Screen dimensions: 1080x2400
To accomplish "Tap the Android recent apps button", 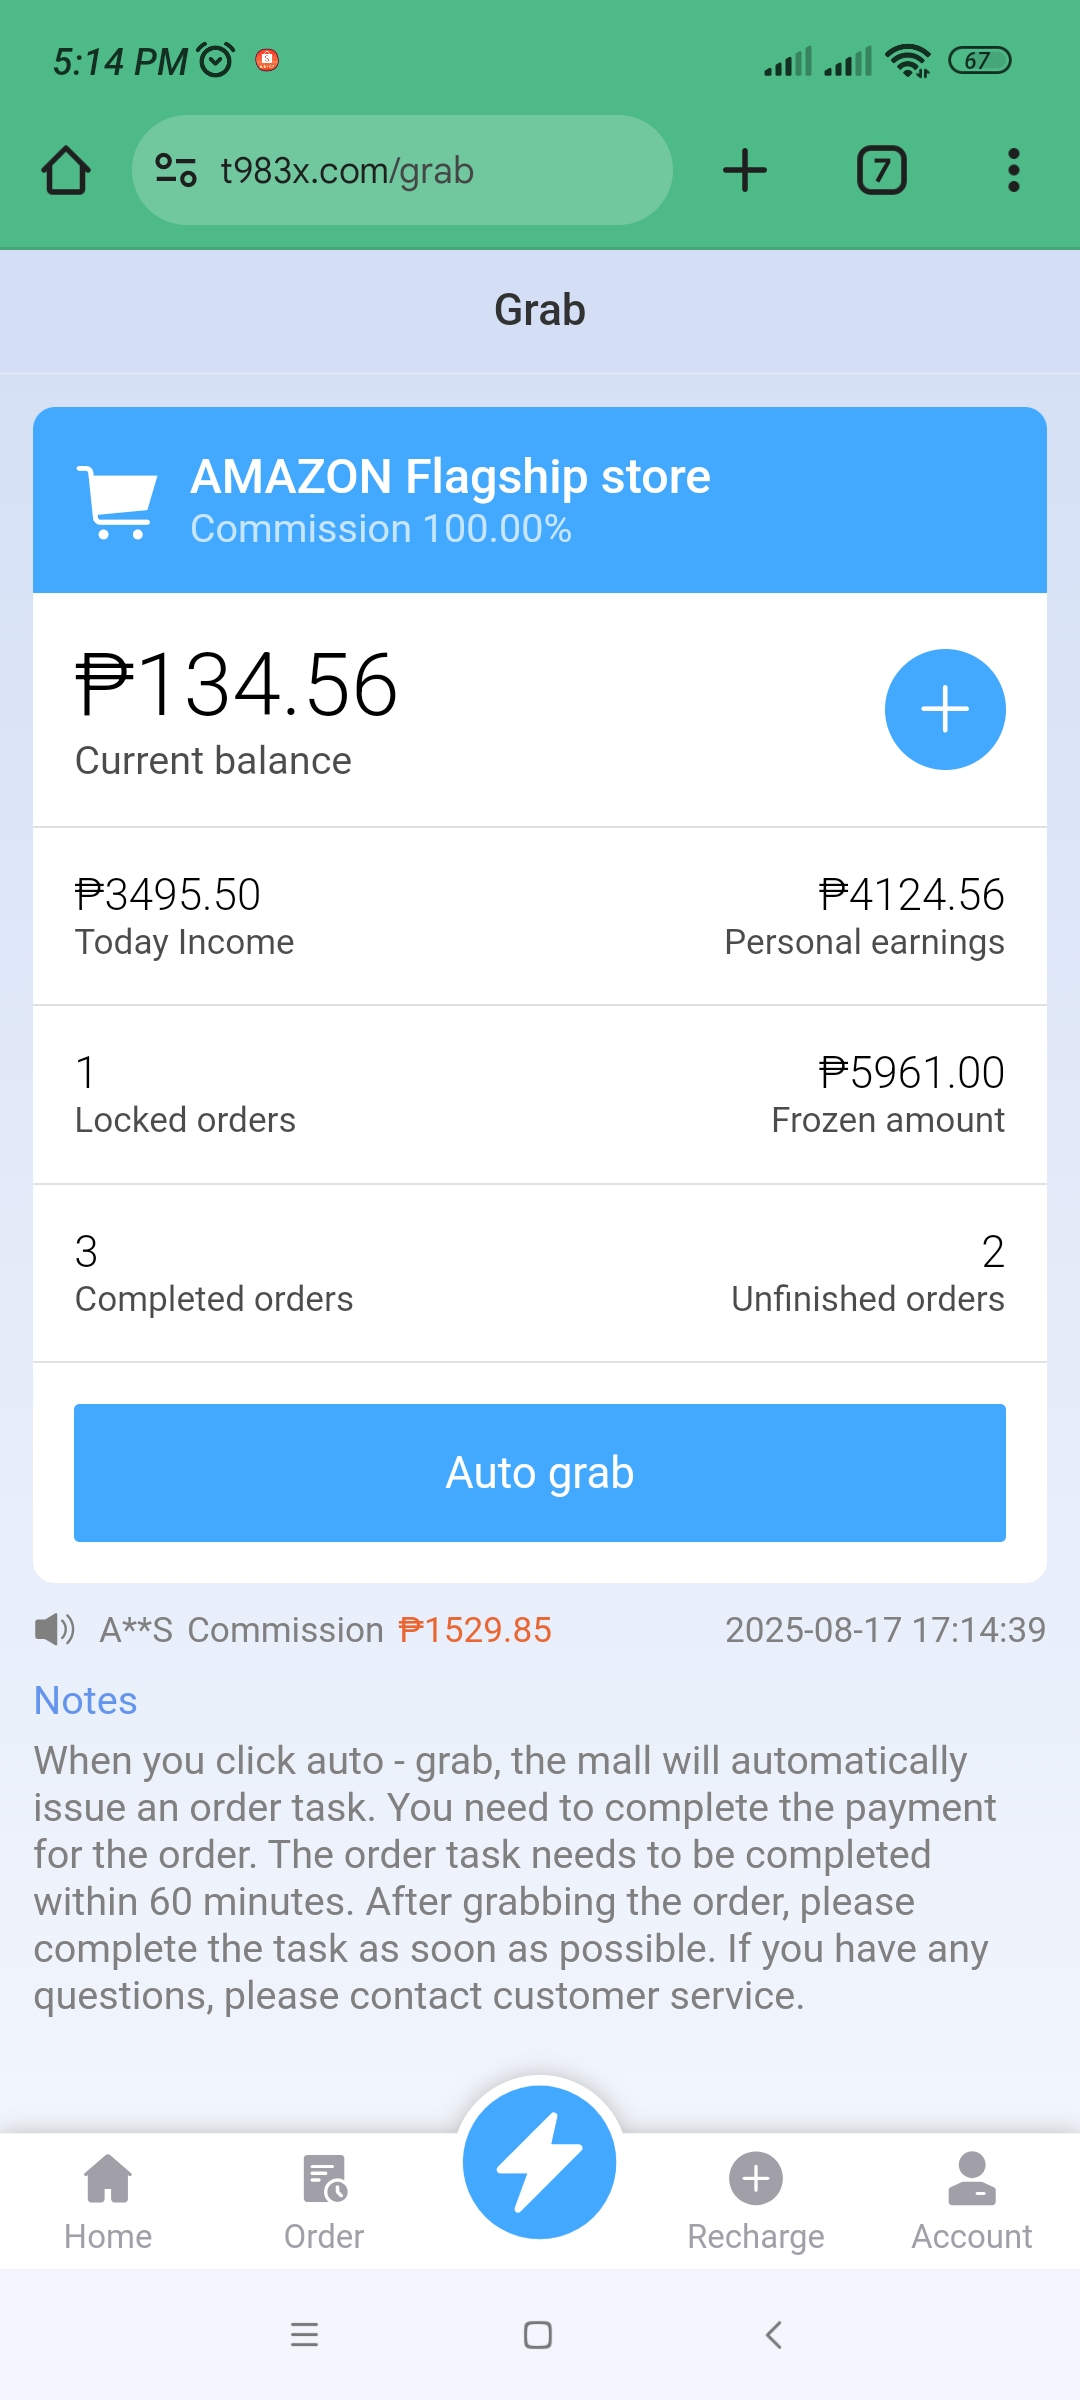I will [x=304, y=2335].
